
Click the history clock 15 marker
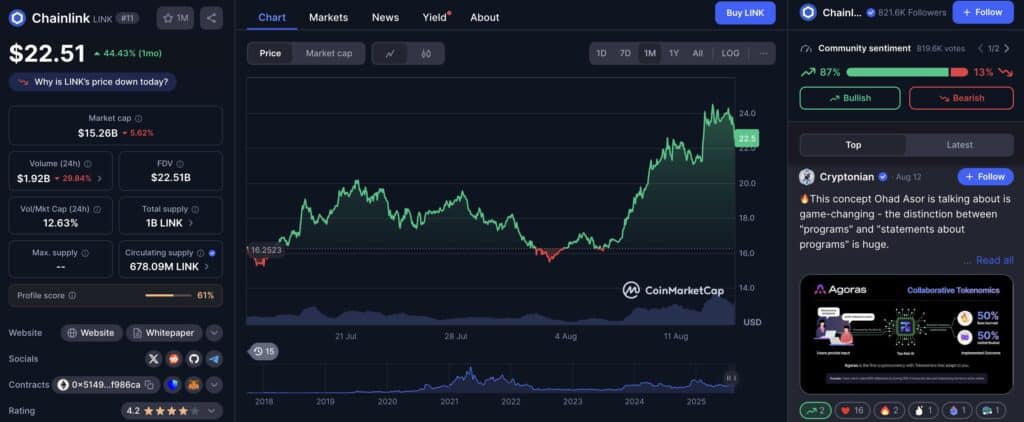(264, 351)
